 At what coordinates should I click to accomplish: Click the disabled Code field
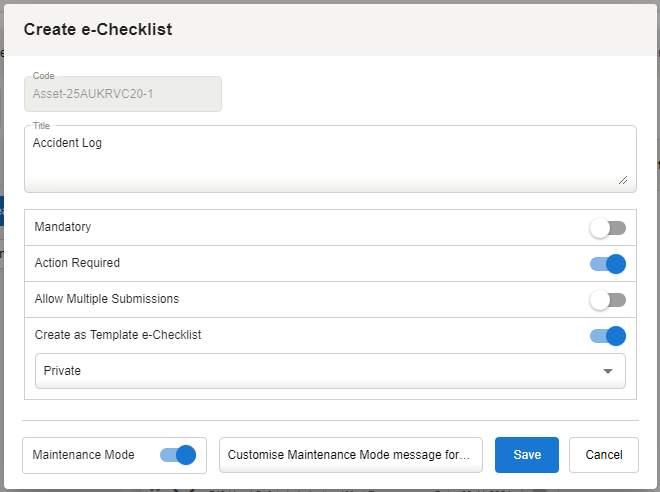[x=123, y=94]
